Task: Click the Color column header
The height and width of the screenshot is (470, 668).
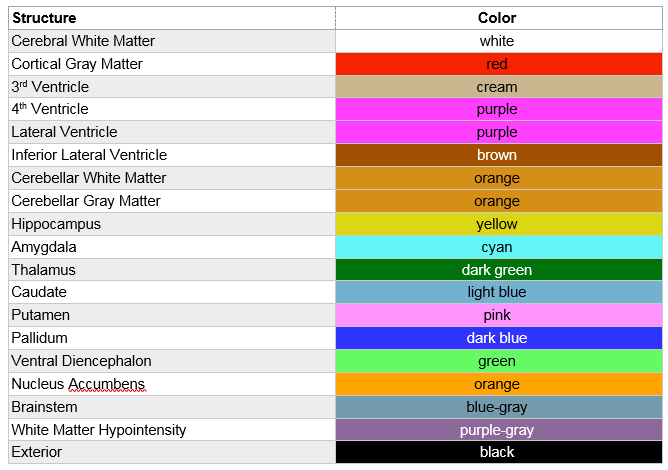Action: [x=498, y=18]
